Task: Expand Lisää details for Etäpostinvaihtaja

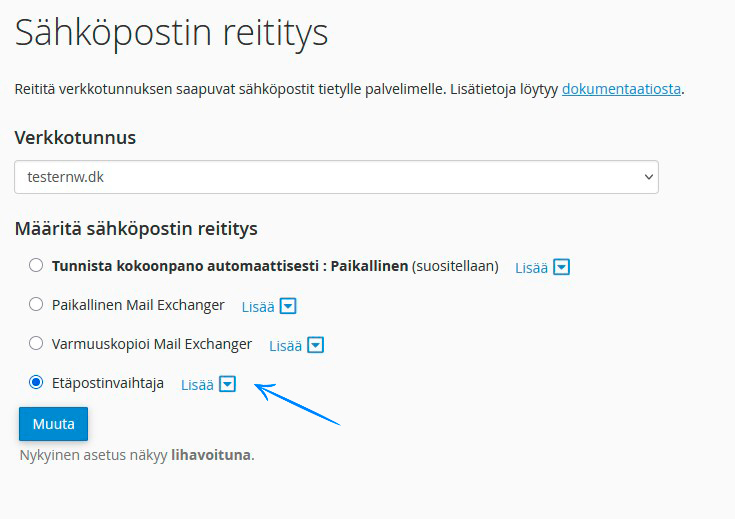Action: (x=197, y=385)
